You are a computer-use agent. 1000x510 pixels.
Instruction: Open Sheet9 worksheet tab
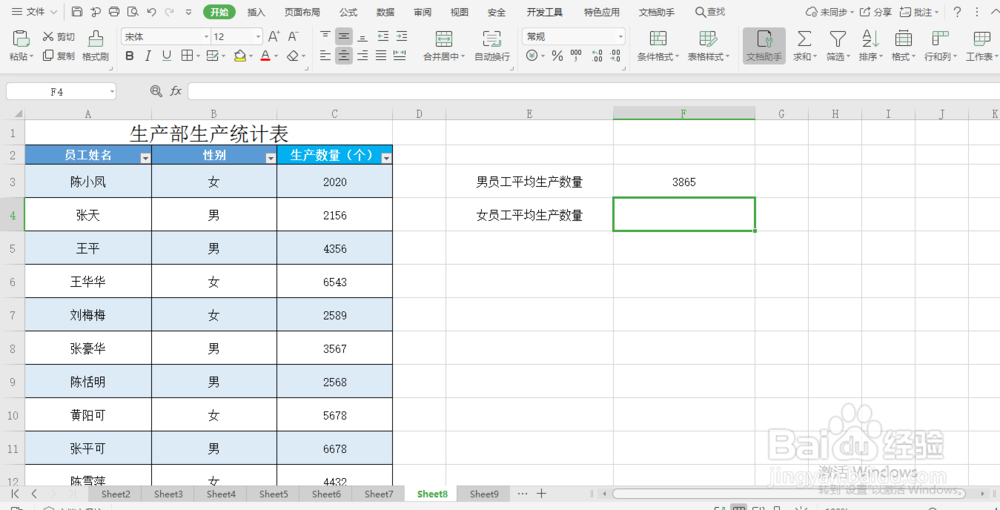pos(484,493)
